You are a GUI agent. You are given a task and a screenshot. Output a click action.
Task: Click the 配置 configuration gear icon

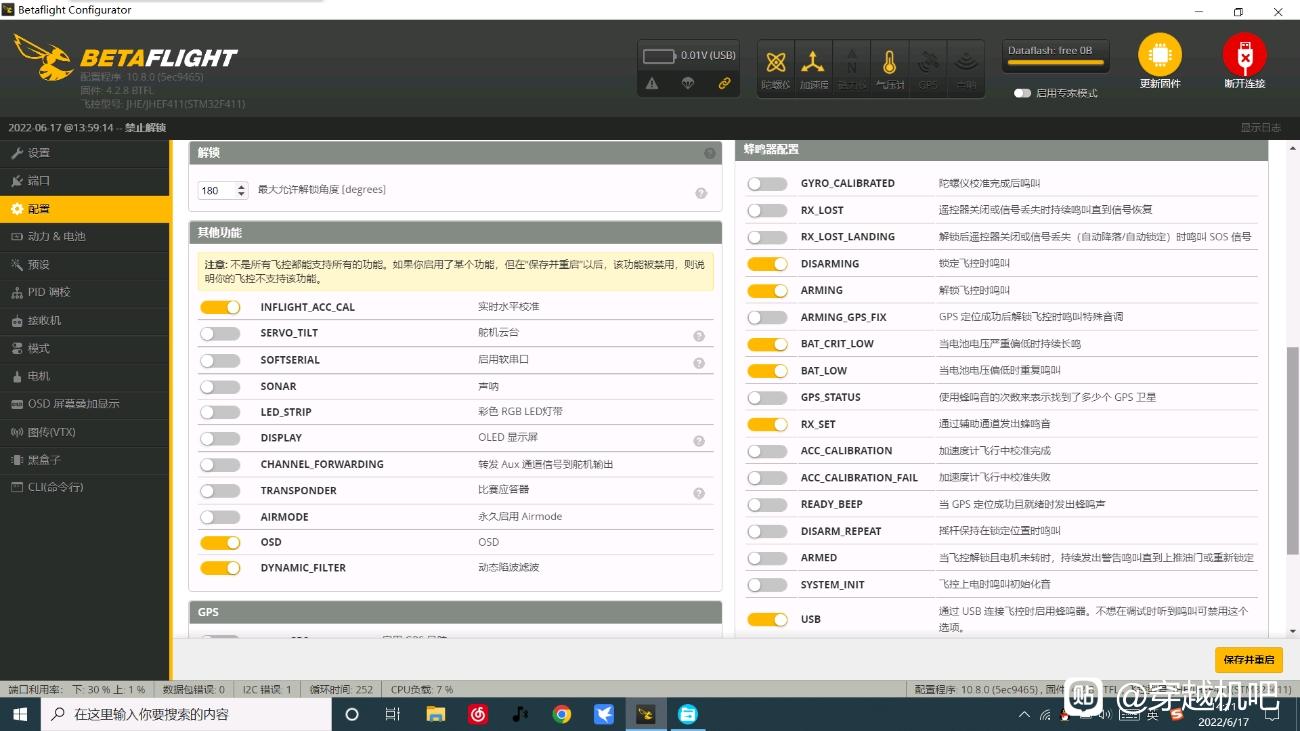coord(17,209)
